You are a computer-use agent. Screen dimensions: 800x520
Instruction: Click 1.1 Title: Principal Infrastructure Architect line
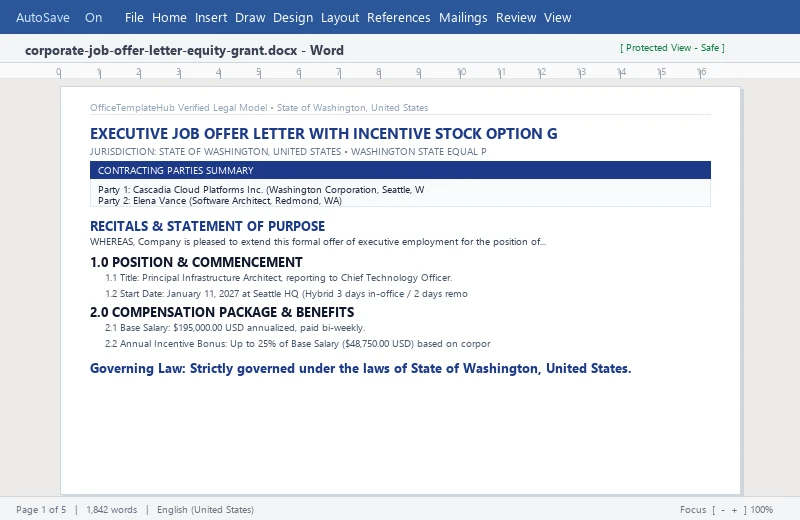coord(279,278)
